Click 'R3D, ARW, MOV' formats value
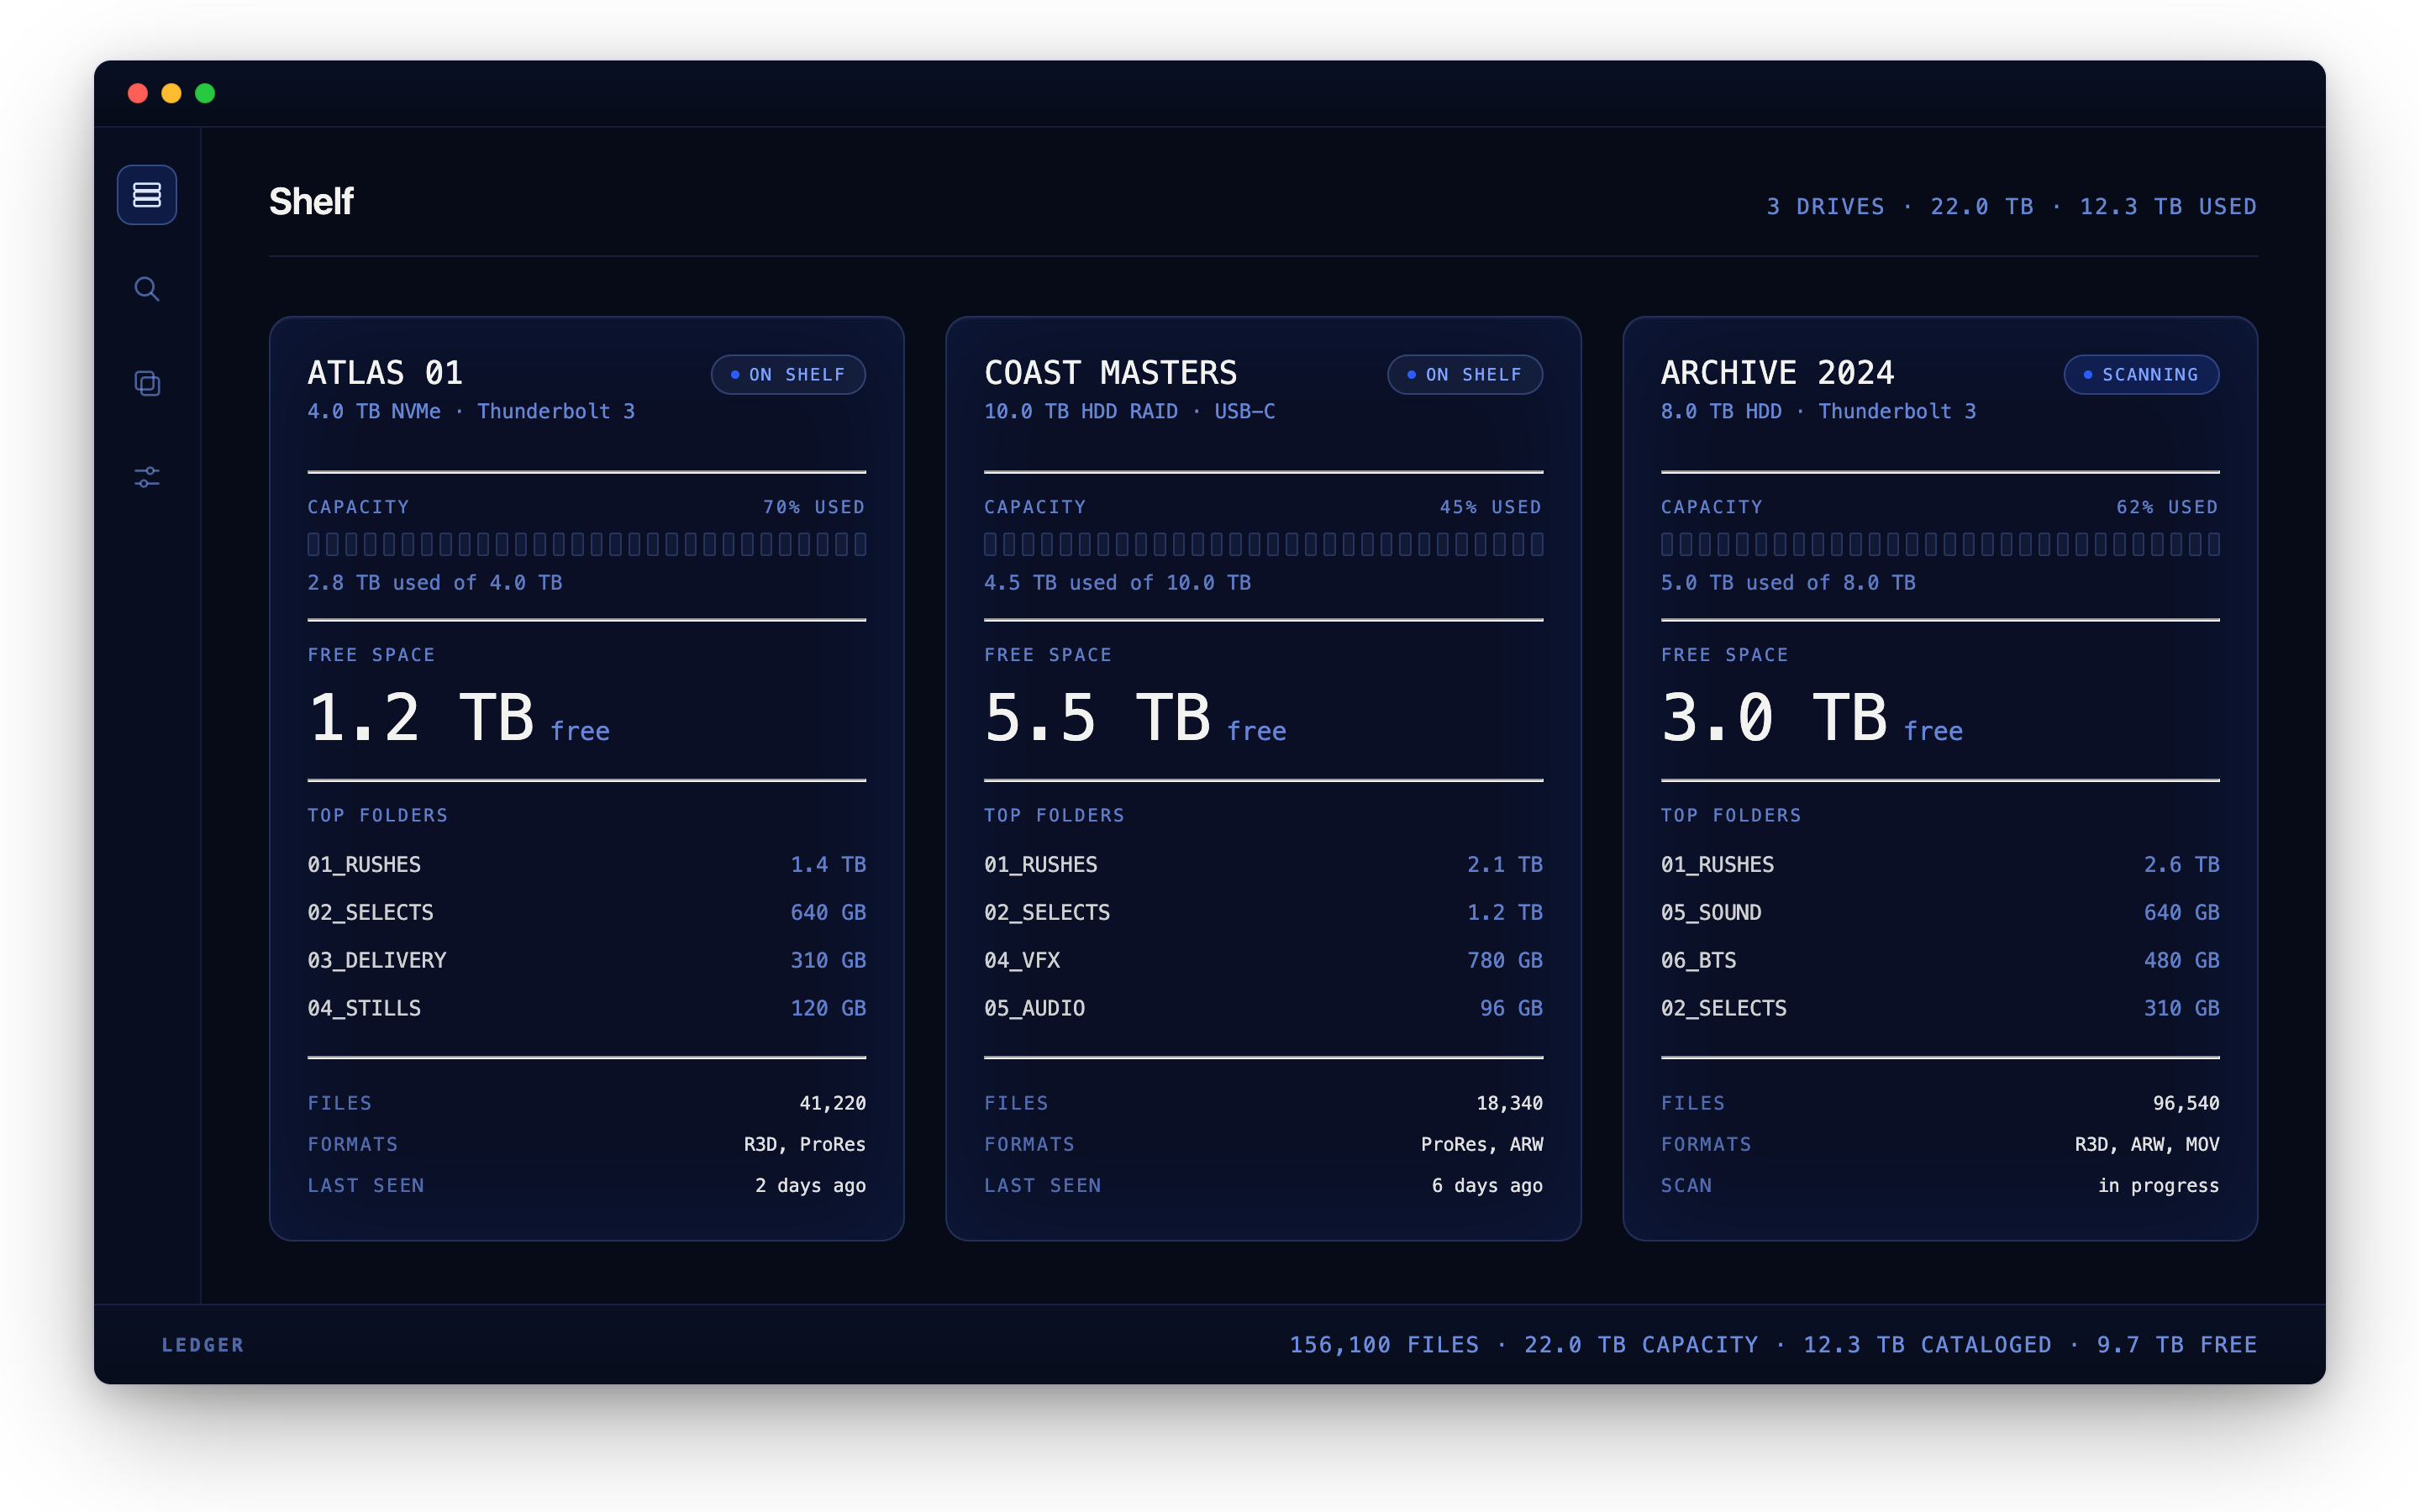Screen dimensions: 2420x1512 coord(2147,1144)
